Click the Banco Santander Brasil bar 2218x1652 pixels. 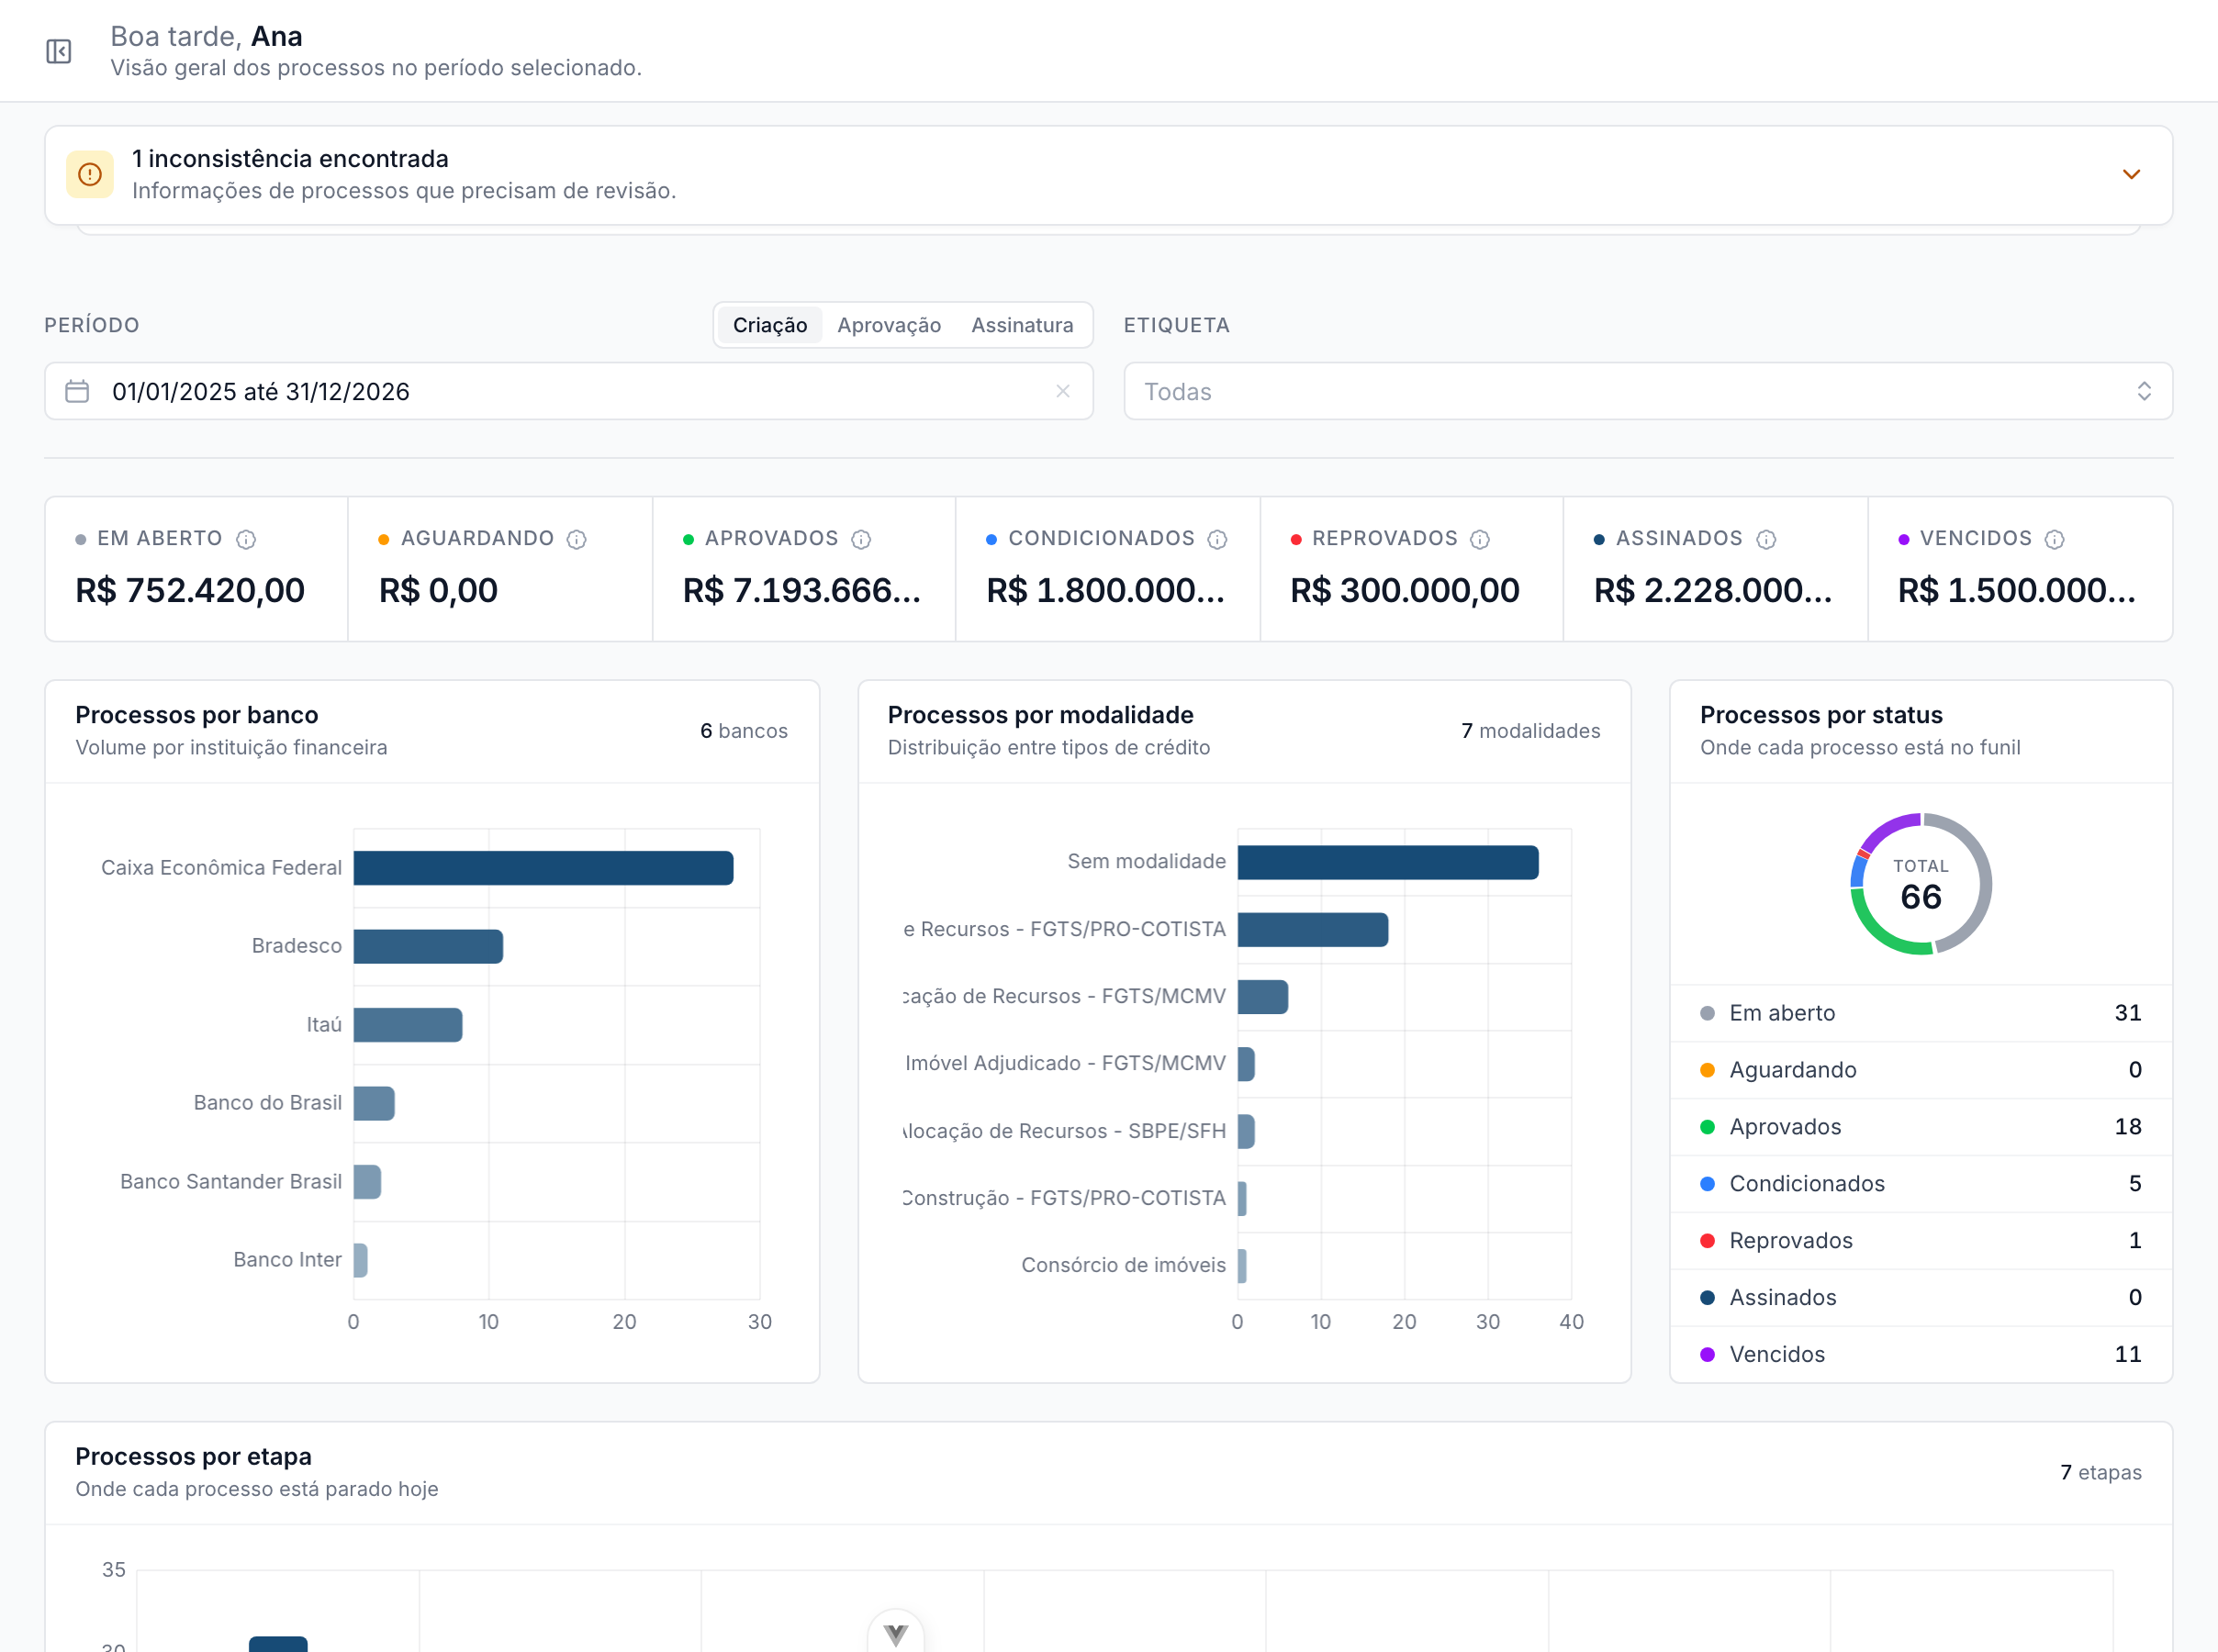pos(367,1182)
